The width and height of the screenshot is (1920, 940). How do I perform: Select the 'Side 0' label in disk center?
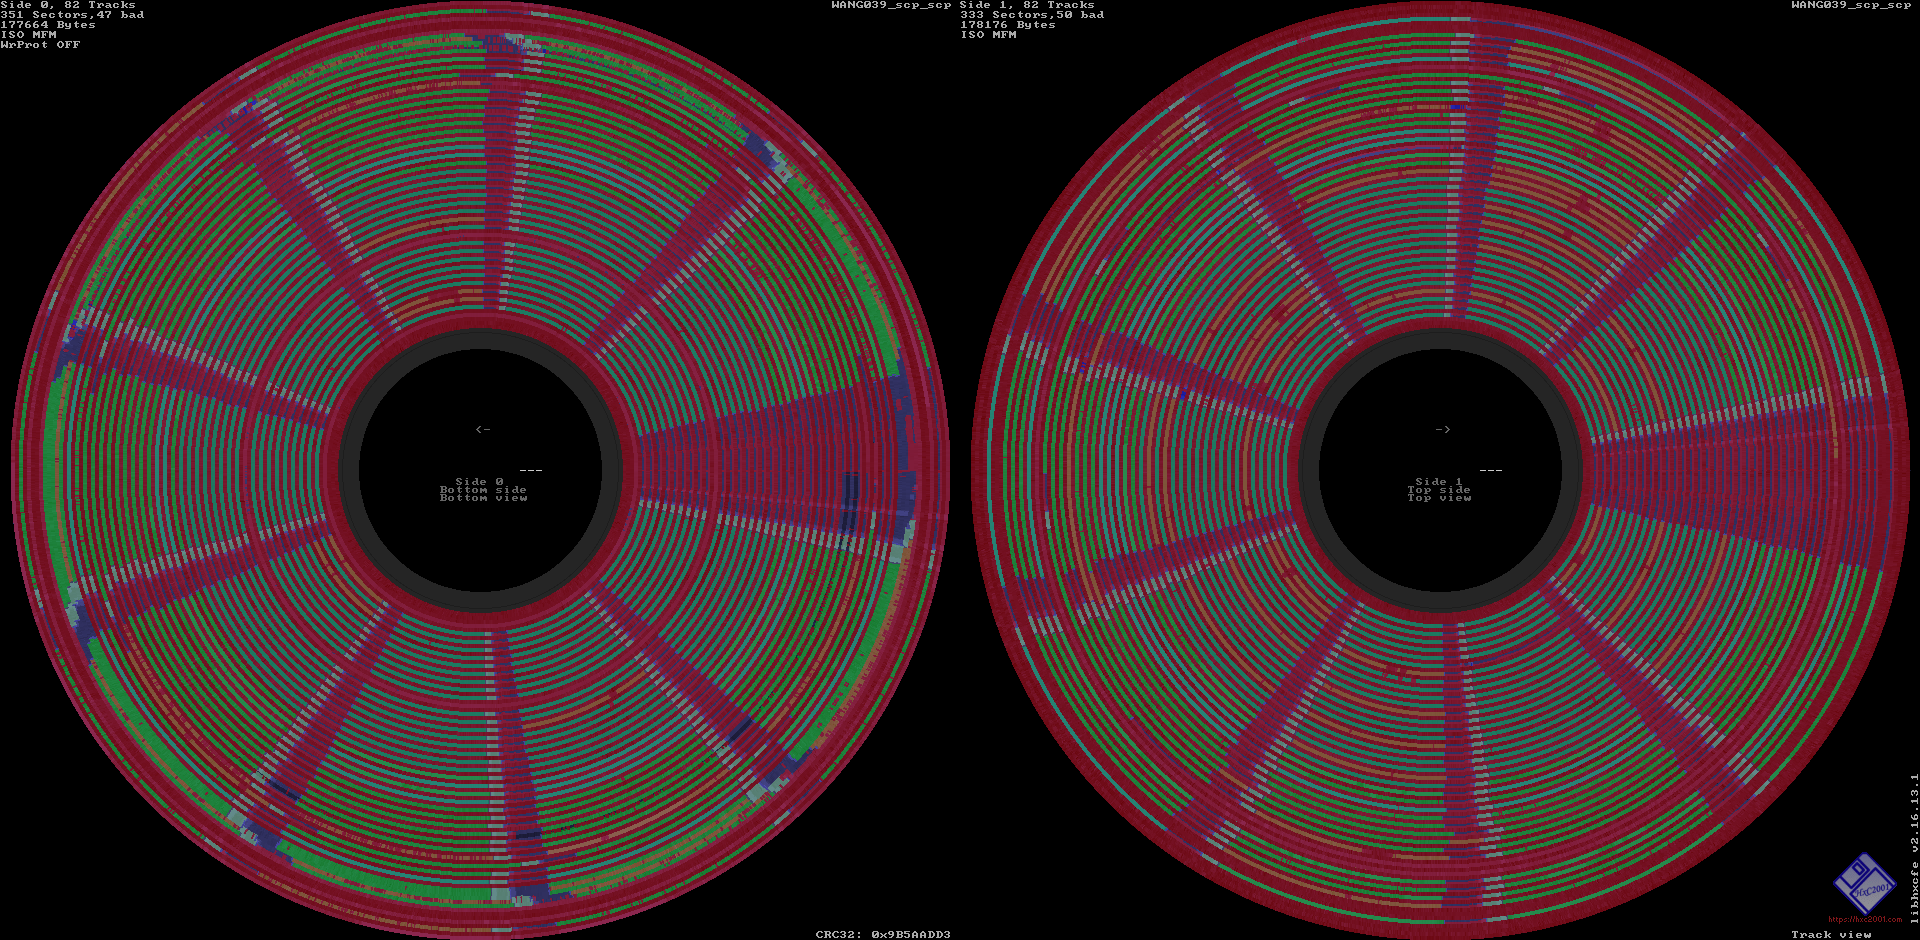tap(480, 482)
